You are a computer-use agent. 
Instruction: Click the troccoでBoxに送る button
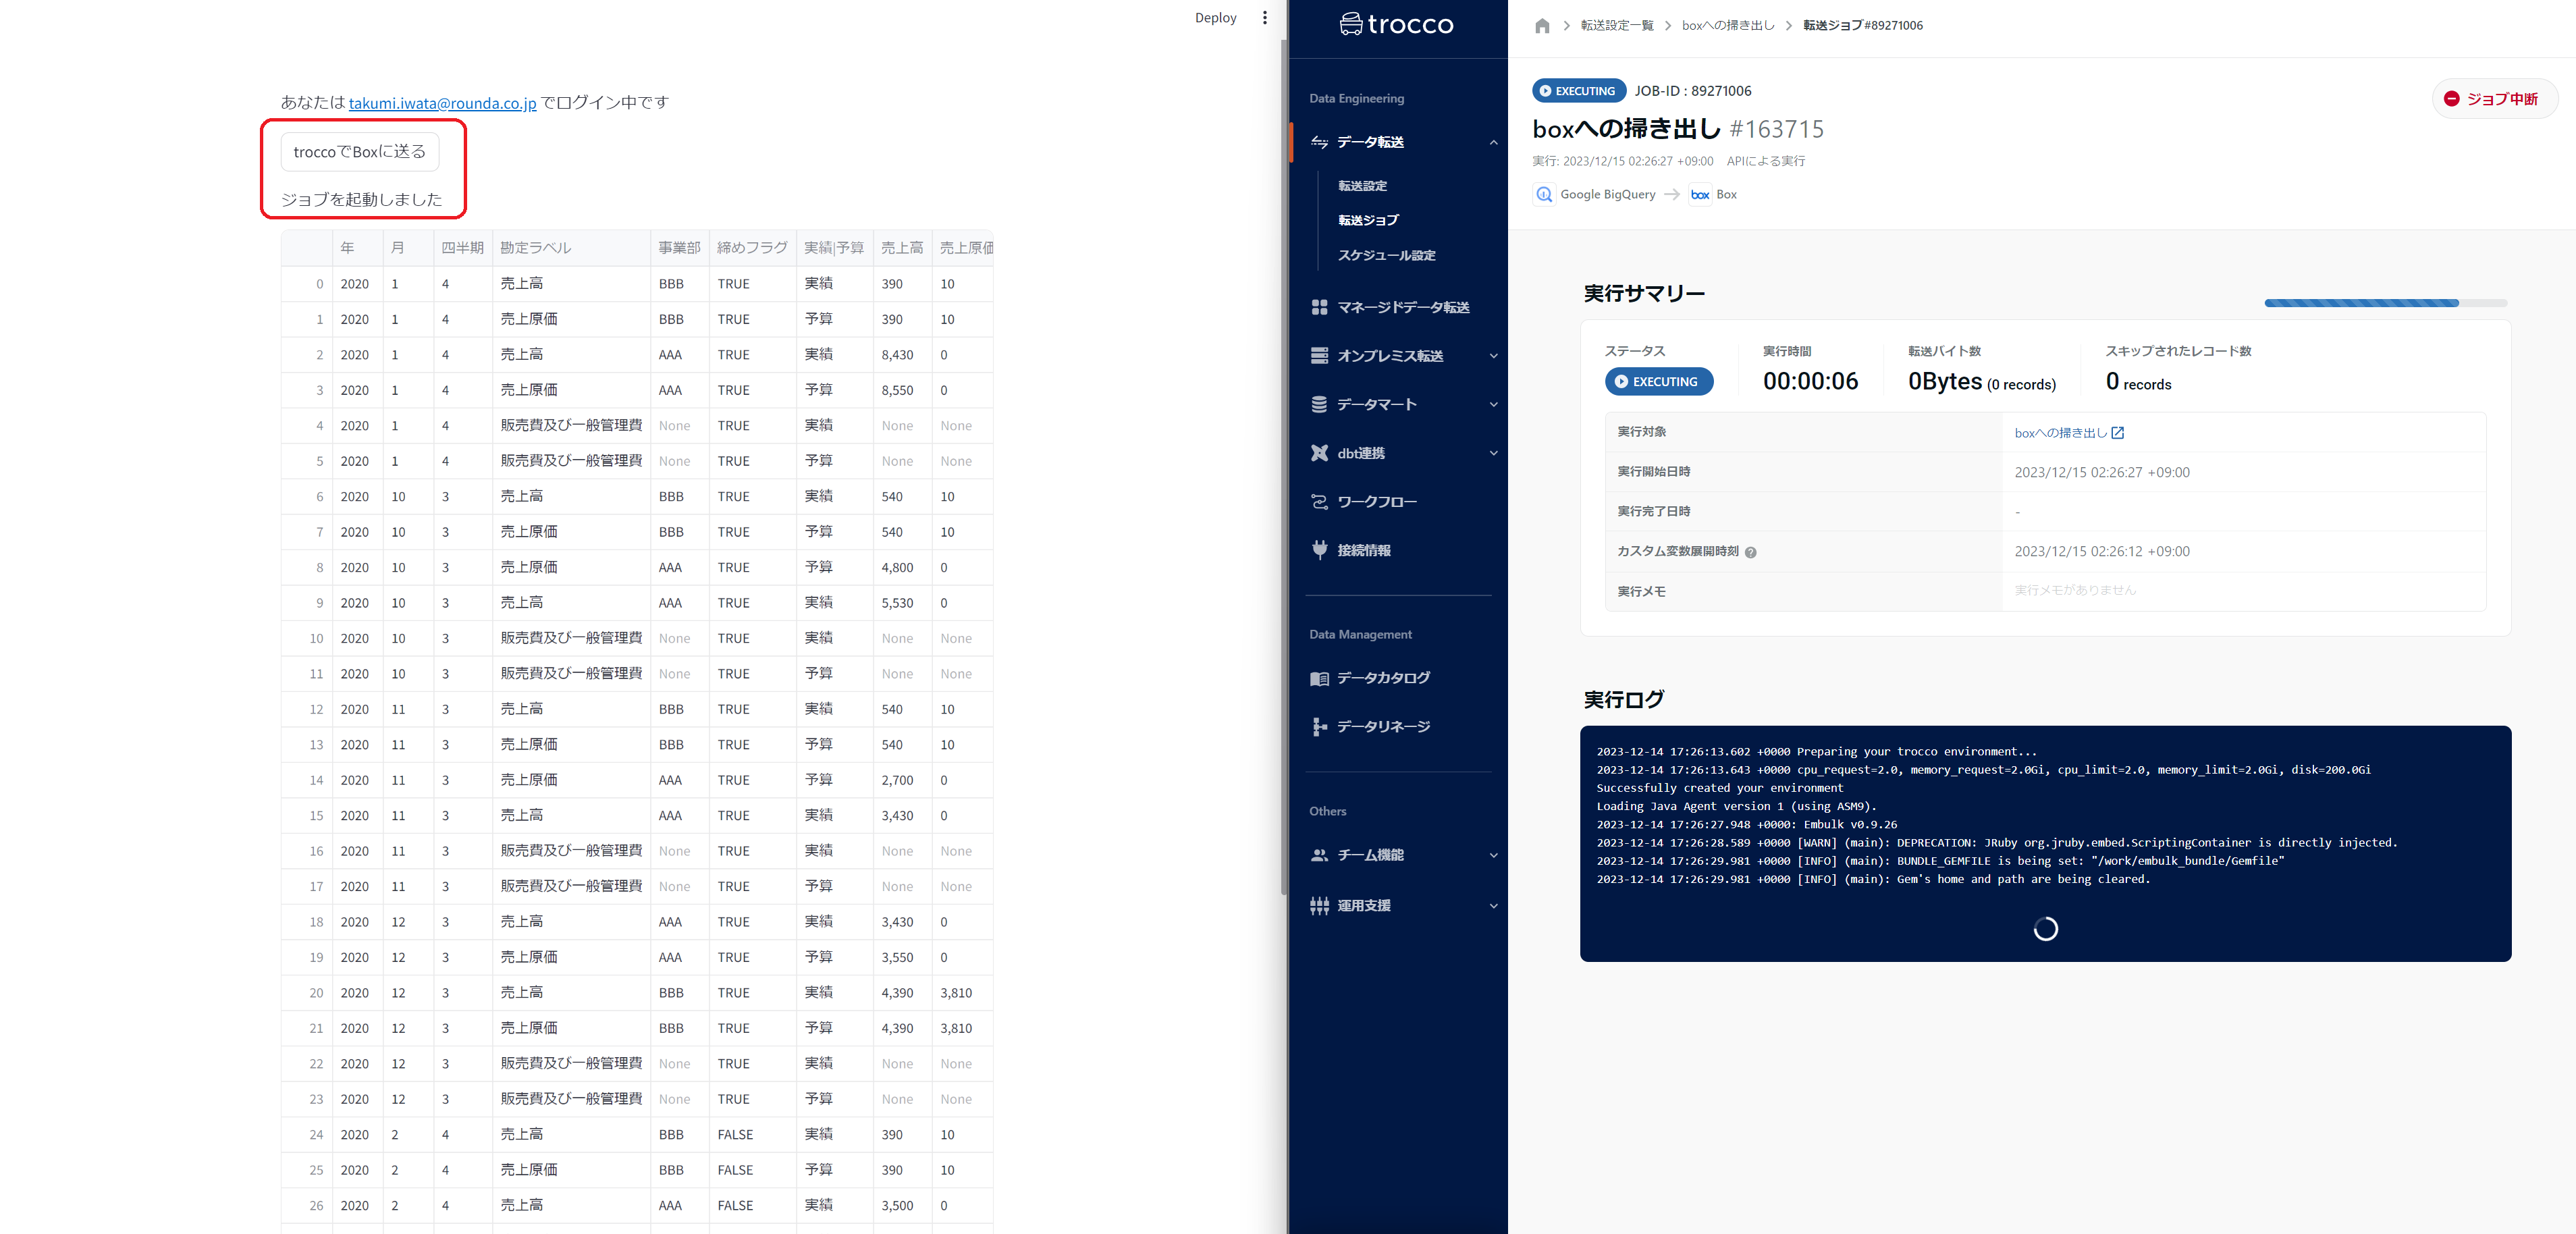(x=360, y=152)
